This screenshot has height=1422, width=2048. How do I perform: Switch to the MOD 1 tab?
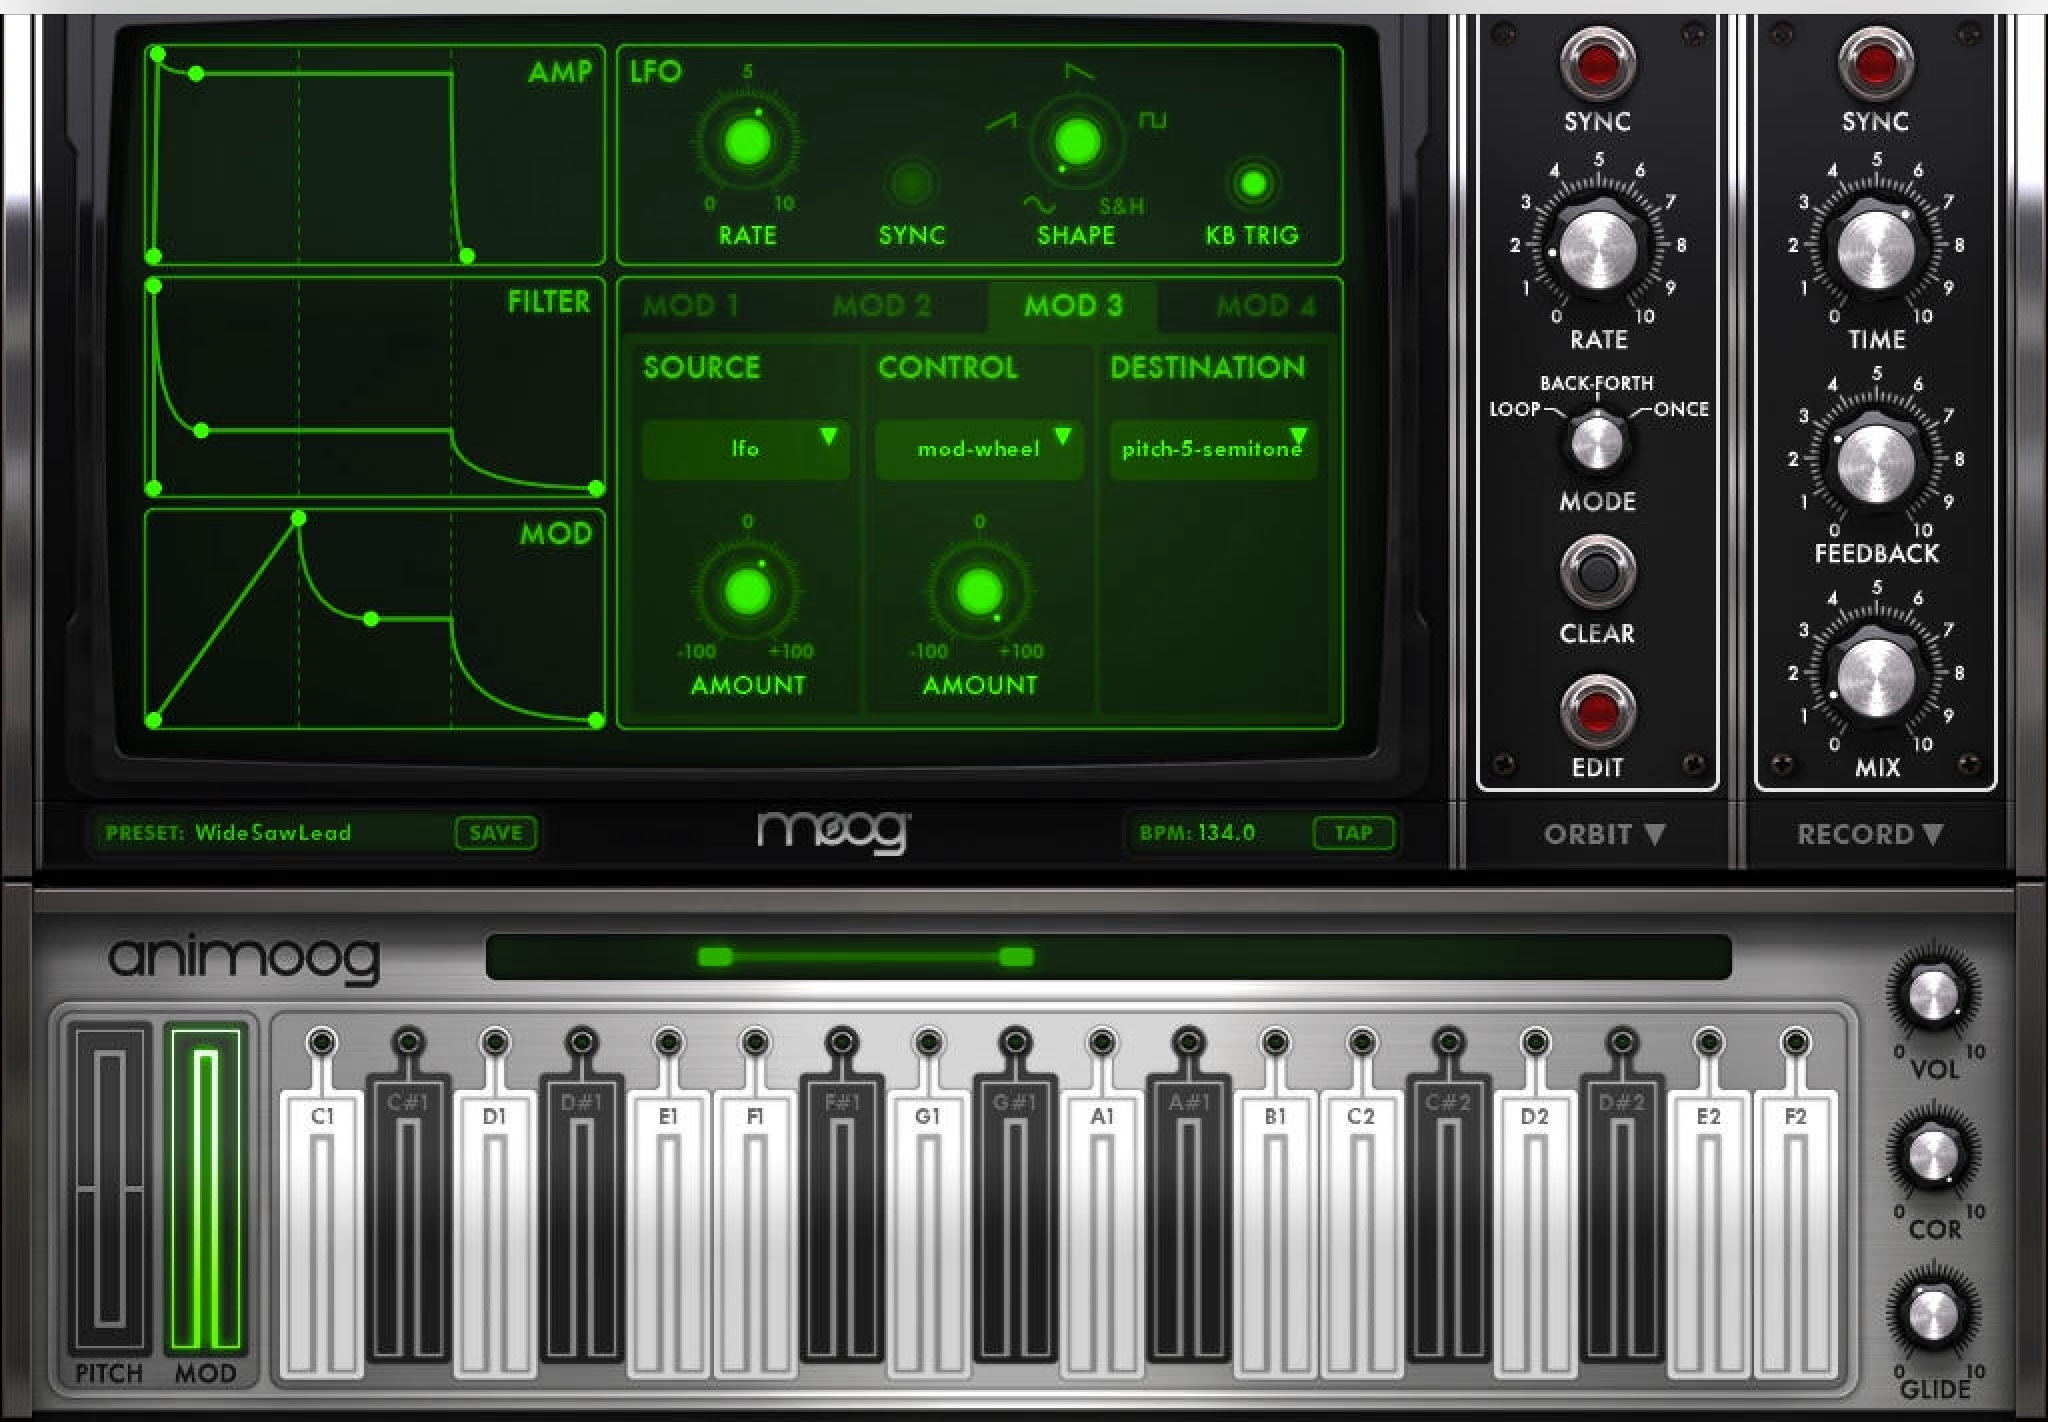(x=690, y=306)
